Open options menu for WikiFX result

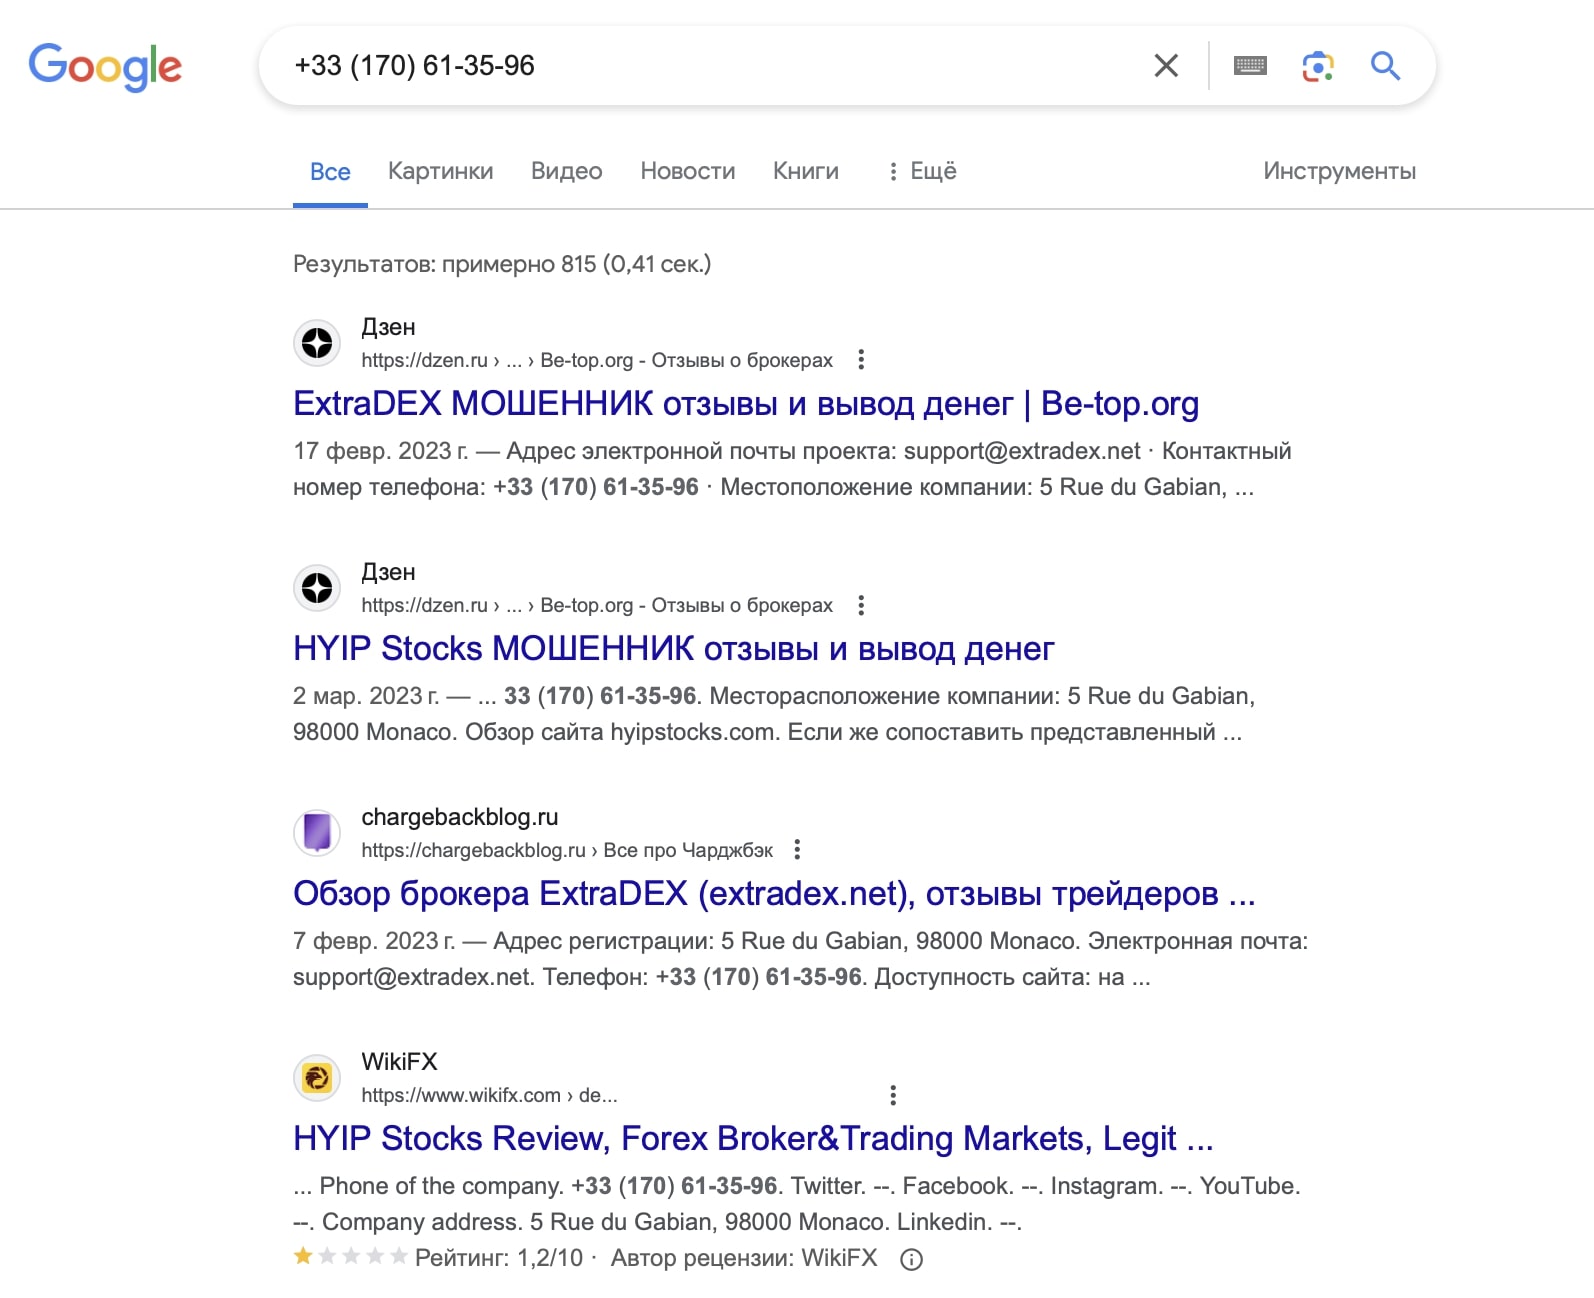893,1095
